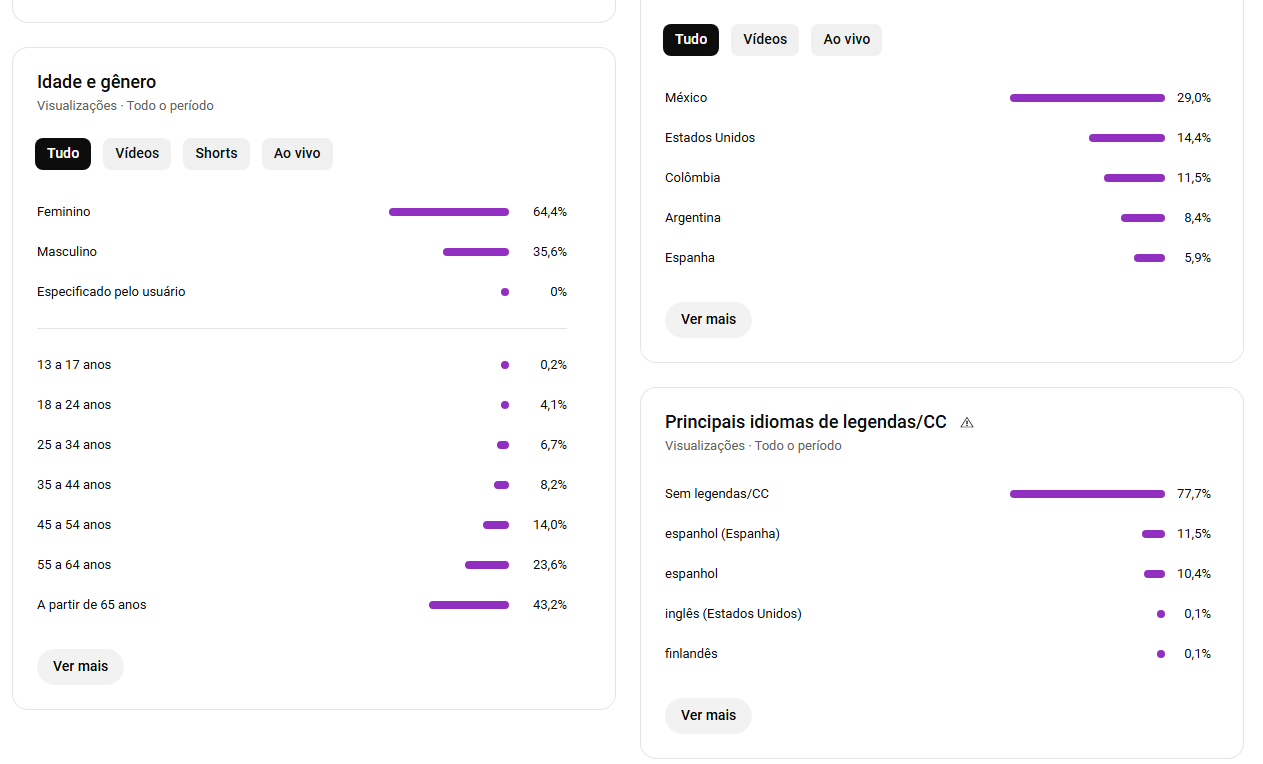1263x764 pixels.
Task: Switch to Vídeos tab in Idade e gênero
Action: 137,154
